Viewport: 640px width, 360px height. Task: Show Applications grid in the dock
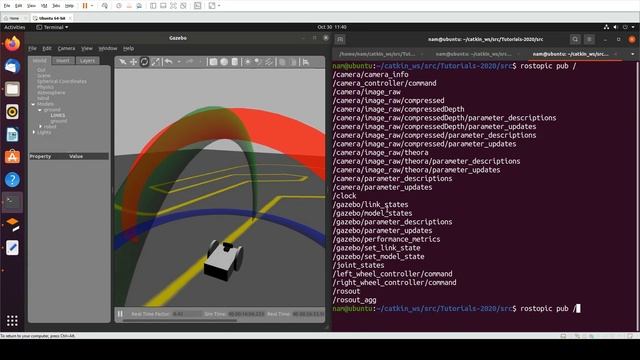pyautogui.click(x=12, y=321)
